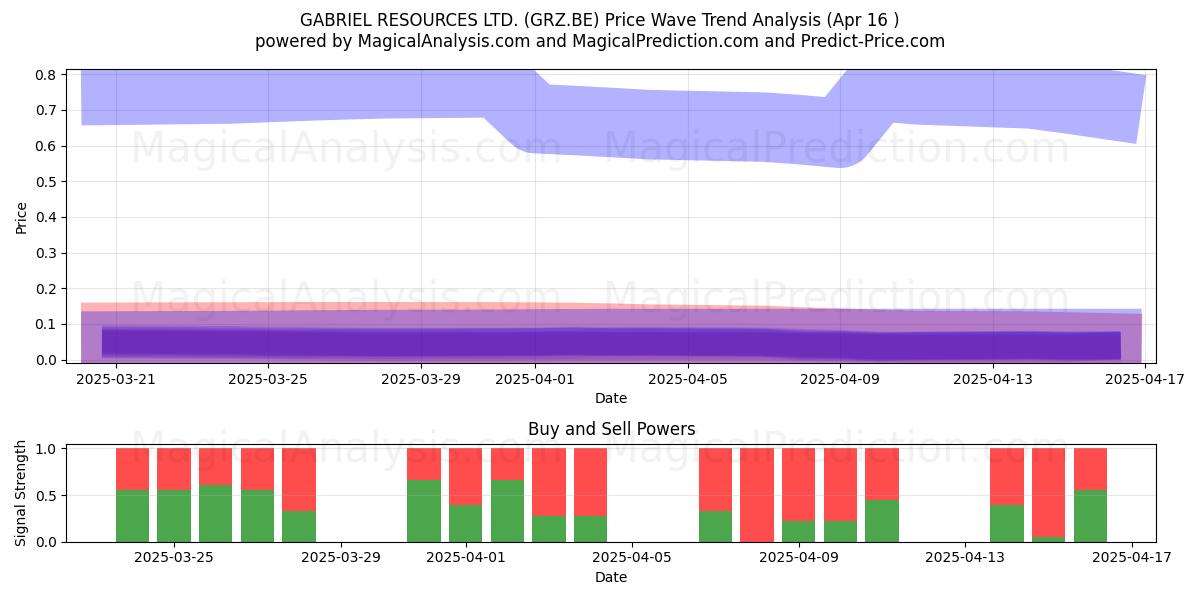Click the 0.4 tick on the Price axis
This screenshot has height=600, width=1200.
(x=48, y=217)
